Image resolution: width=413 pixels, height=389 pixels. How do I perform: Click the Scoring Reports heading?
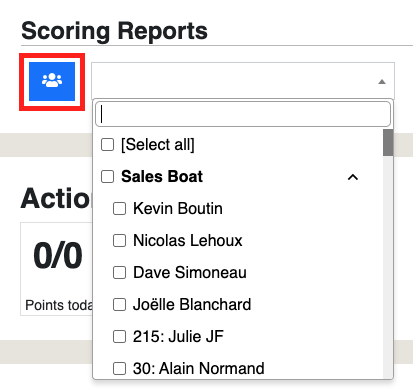114,31
